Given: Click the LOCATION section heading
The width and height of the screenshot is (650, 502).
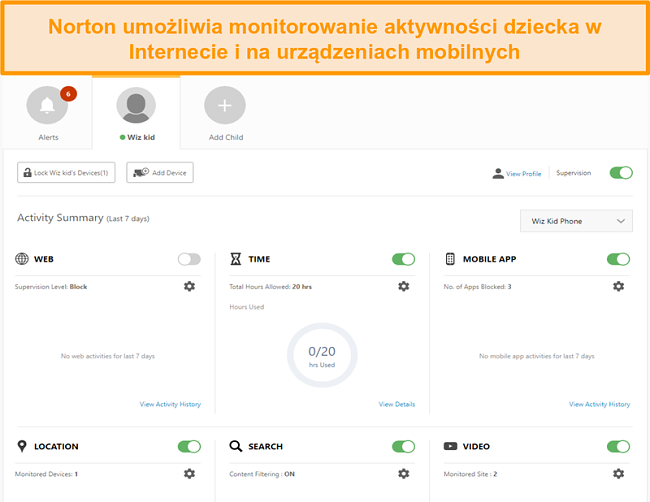Looking at the screenshot, I should point(56,446).
